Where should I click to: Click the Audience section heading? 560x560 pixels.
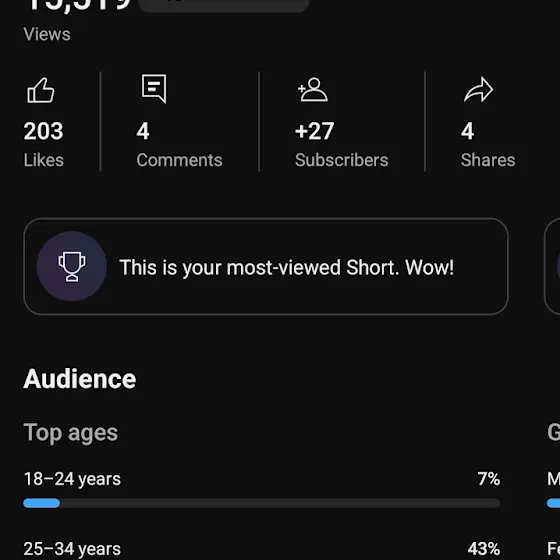(x=80, y=379)
